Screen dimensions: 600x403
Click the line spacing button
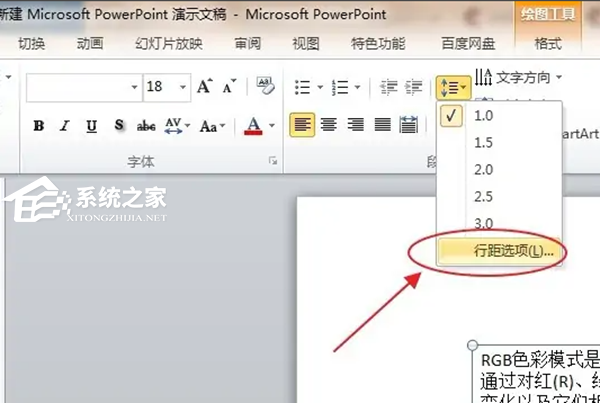click(453, 88)
